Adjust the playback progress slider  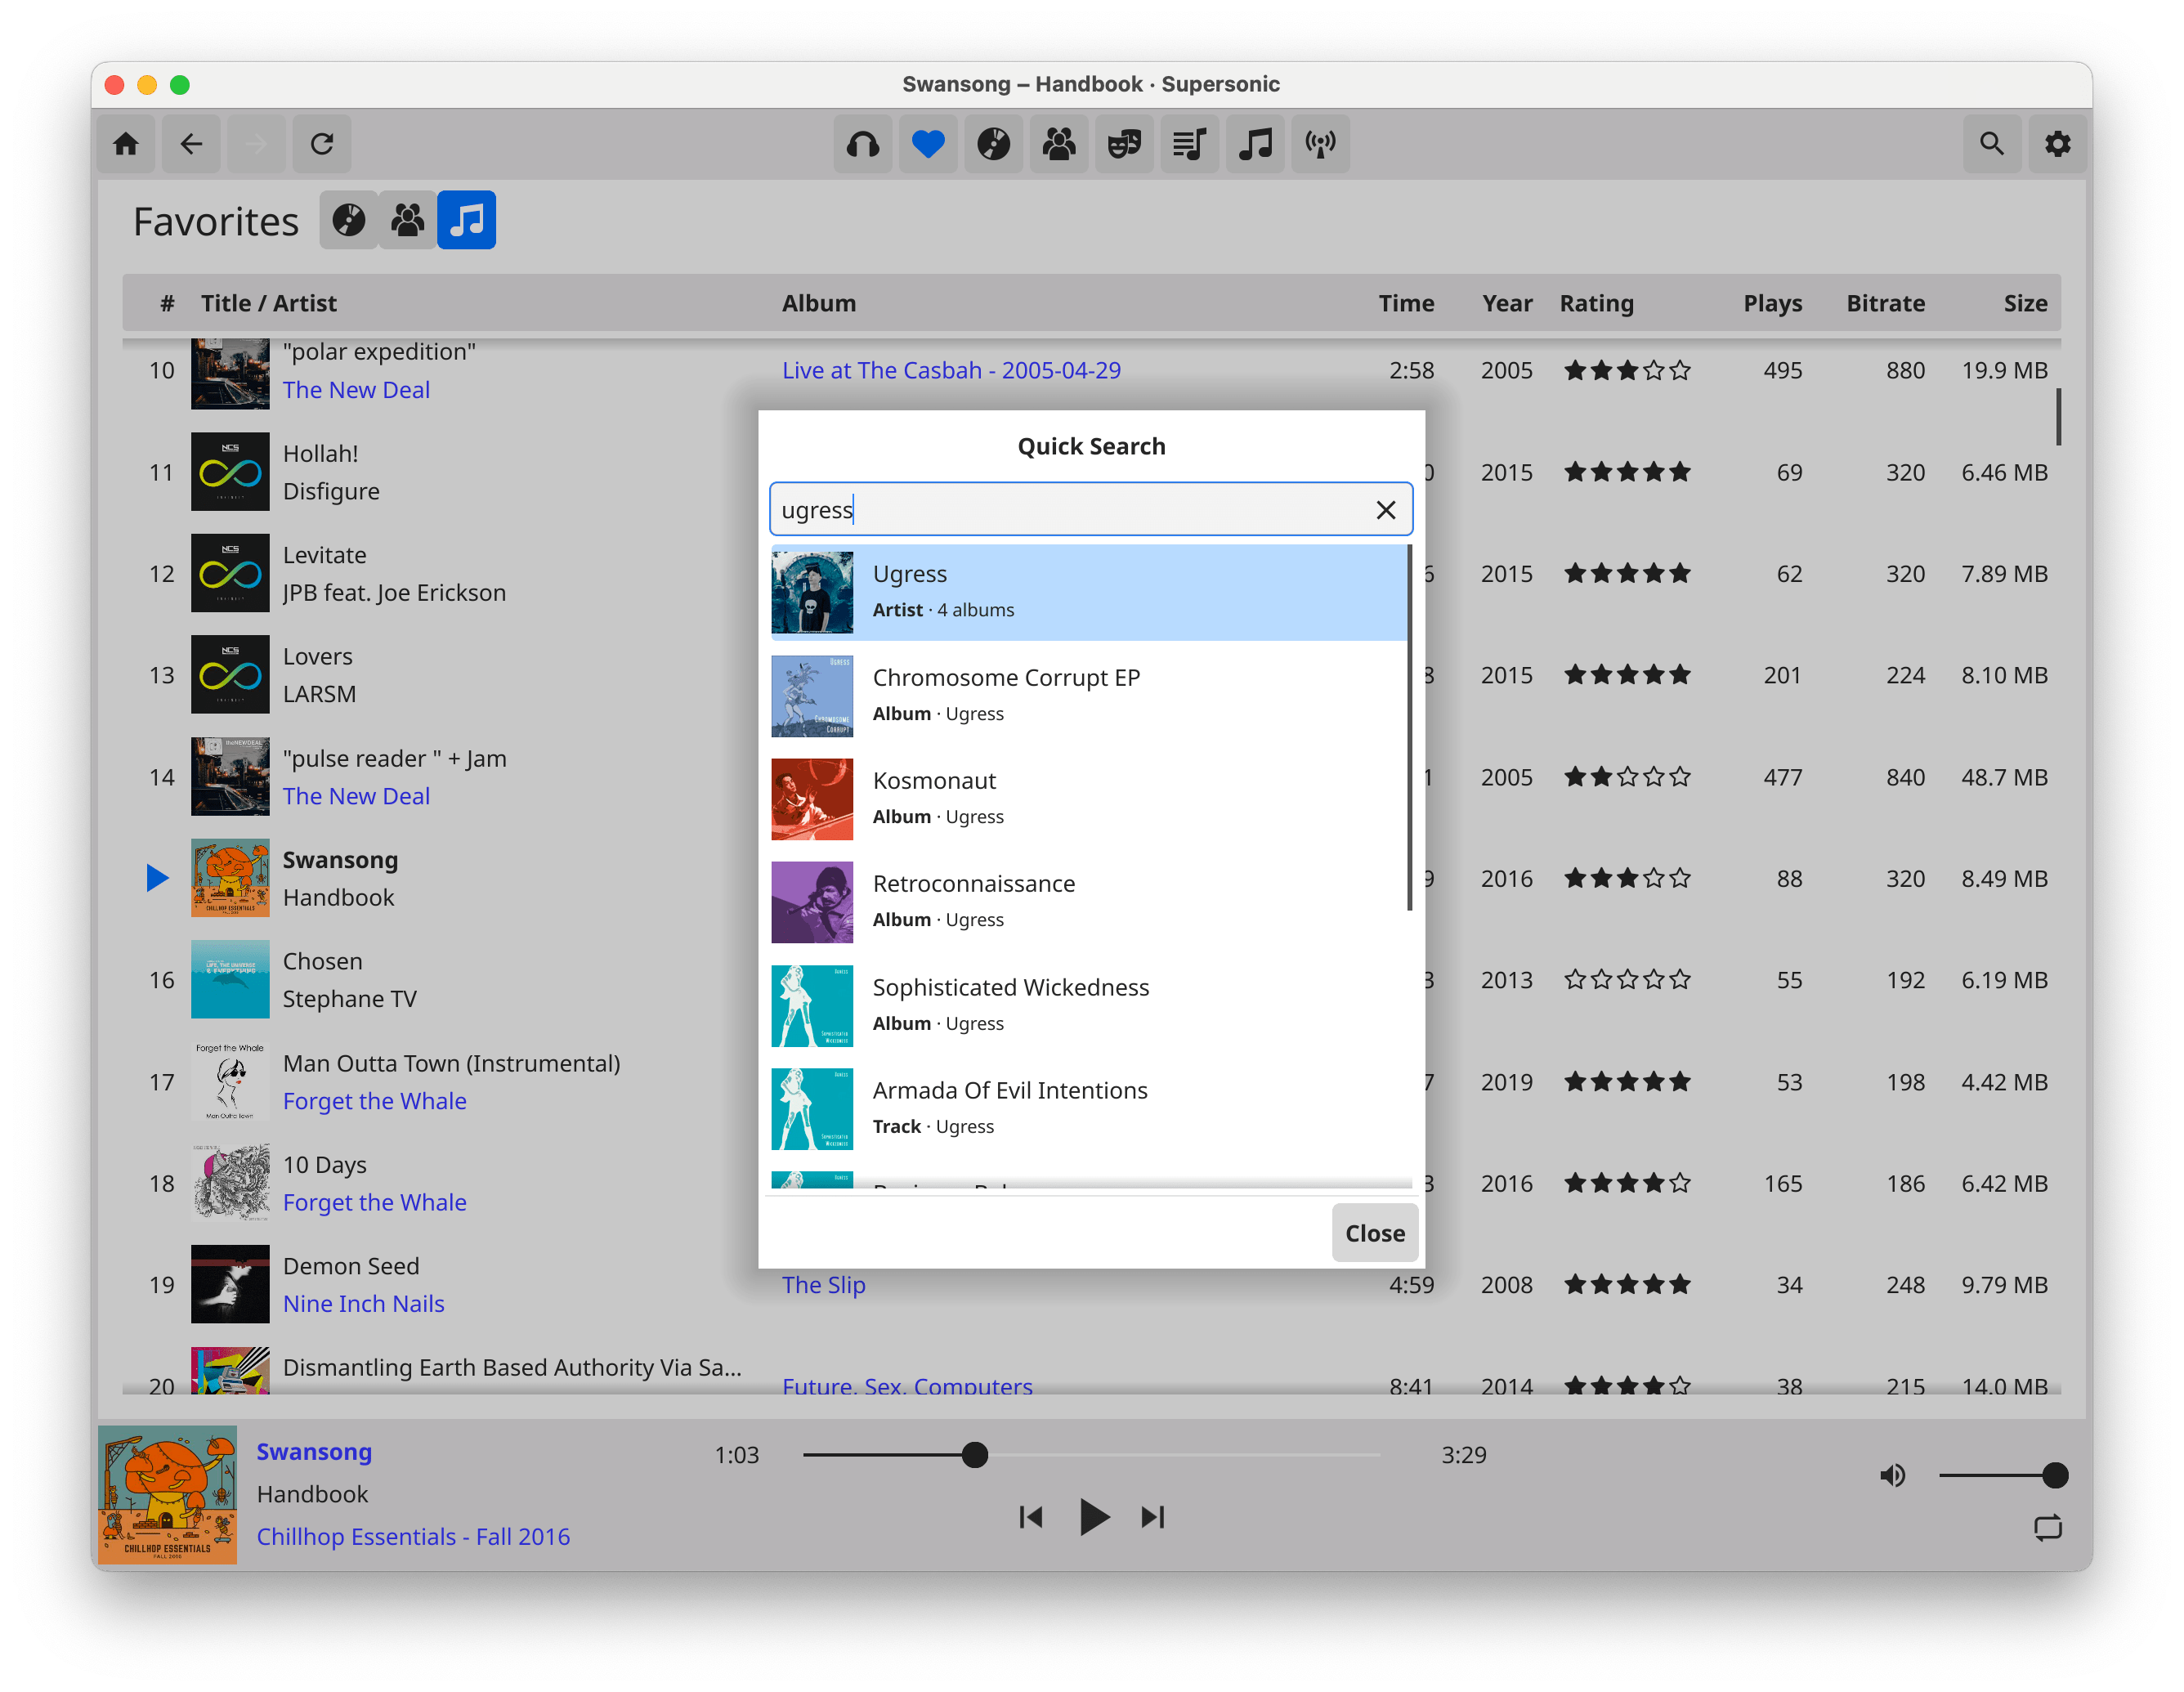[975, 1455]
